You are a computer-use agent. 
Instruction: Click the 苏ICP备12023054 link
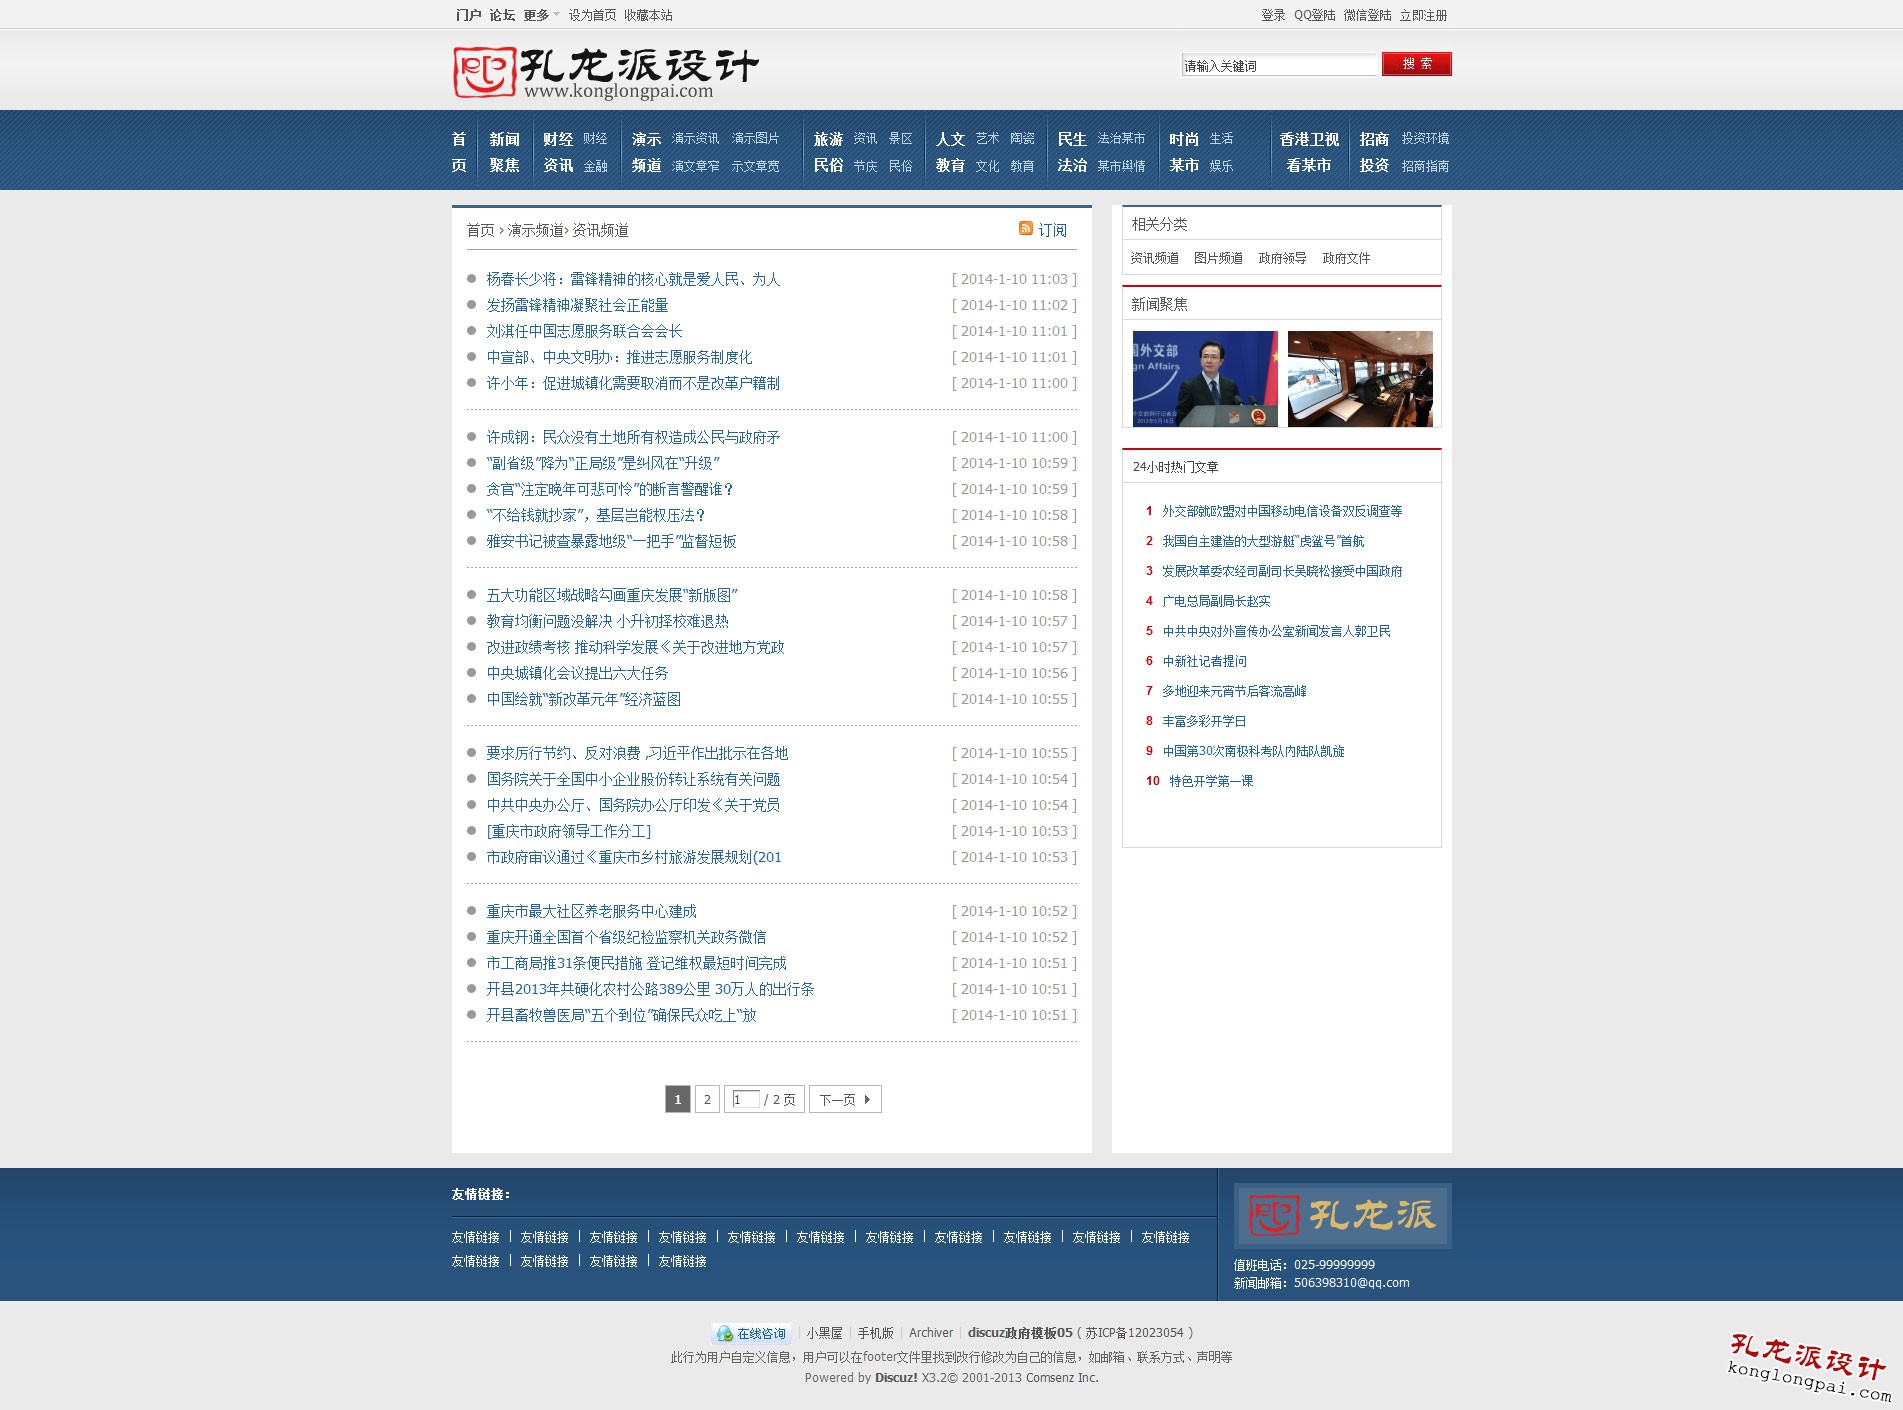1135,1333
